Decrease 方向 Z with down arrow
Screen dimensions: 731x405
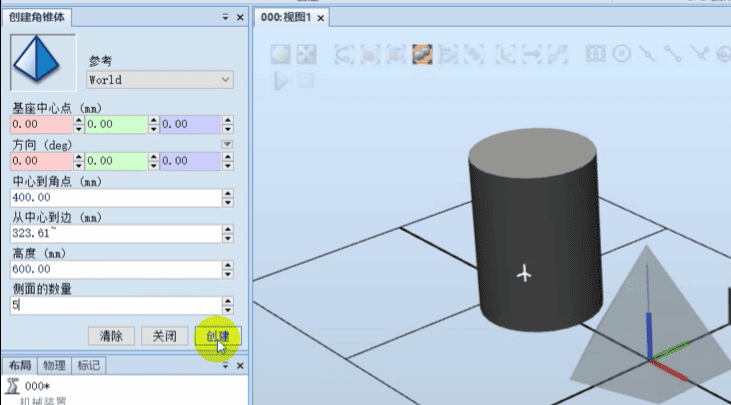pyautogui.click(x=228, y=166)
